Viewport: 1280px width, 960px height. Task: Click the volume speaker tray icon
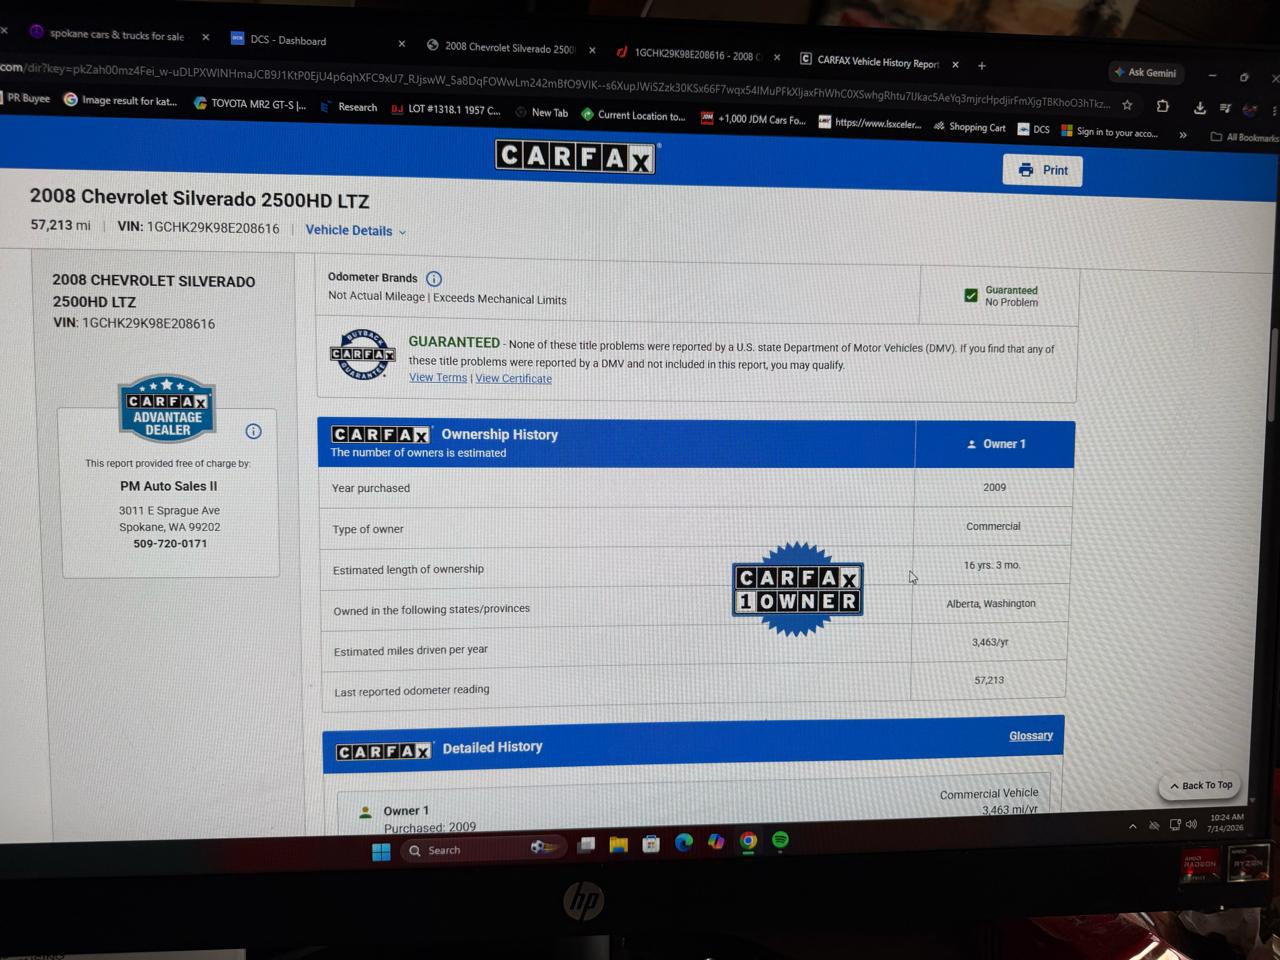1190,824
